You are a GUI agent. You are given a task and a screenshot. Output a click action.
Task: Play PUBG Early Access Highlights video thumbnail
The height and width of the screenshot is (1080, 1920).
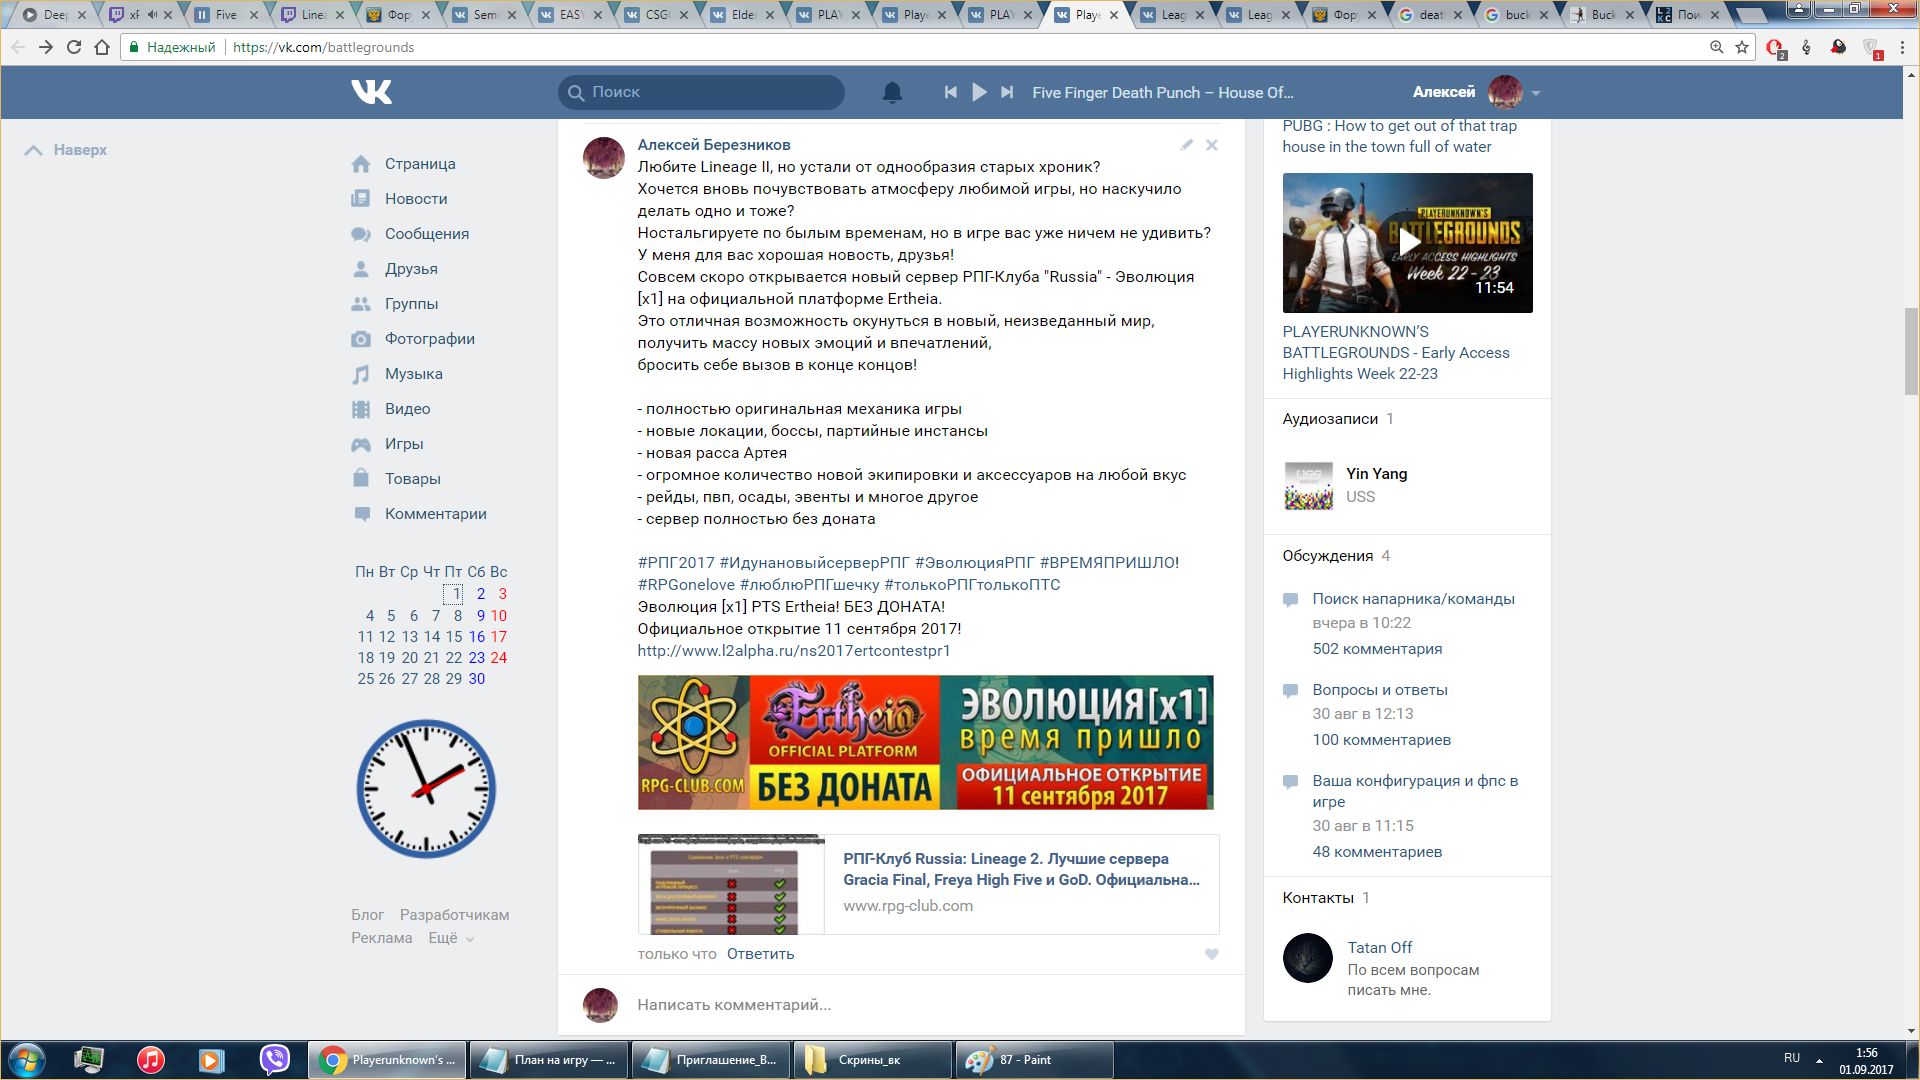pos(1407,243)
